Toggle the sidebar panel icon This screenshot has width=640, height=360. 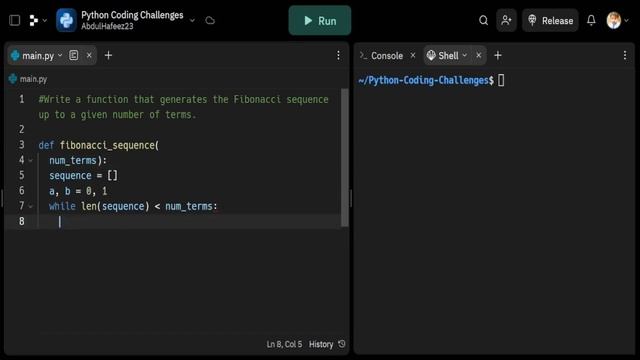coord(15,20)
